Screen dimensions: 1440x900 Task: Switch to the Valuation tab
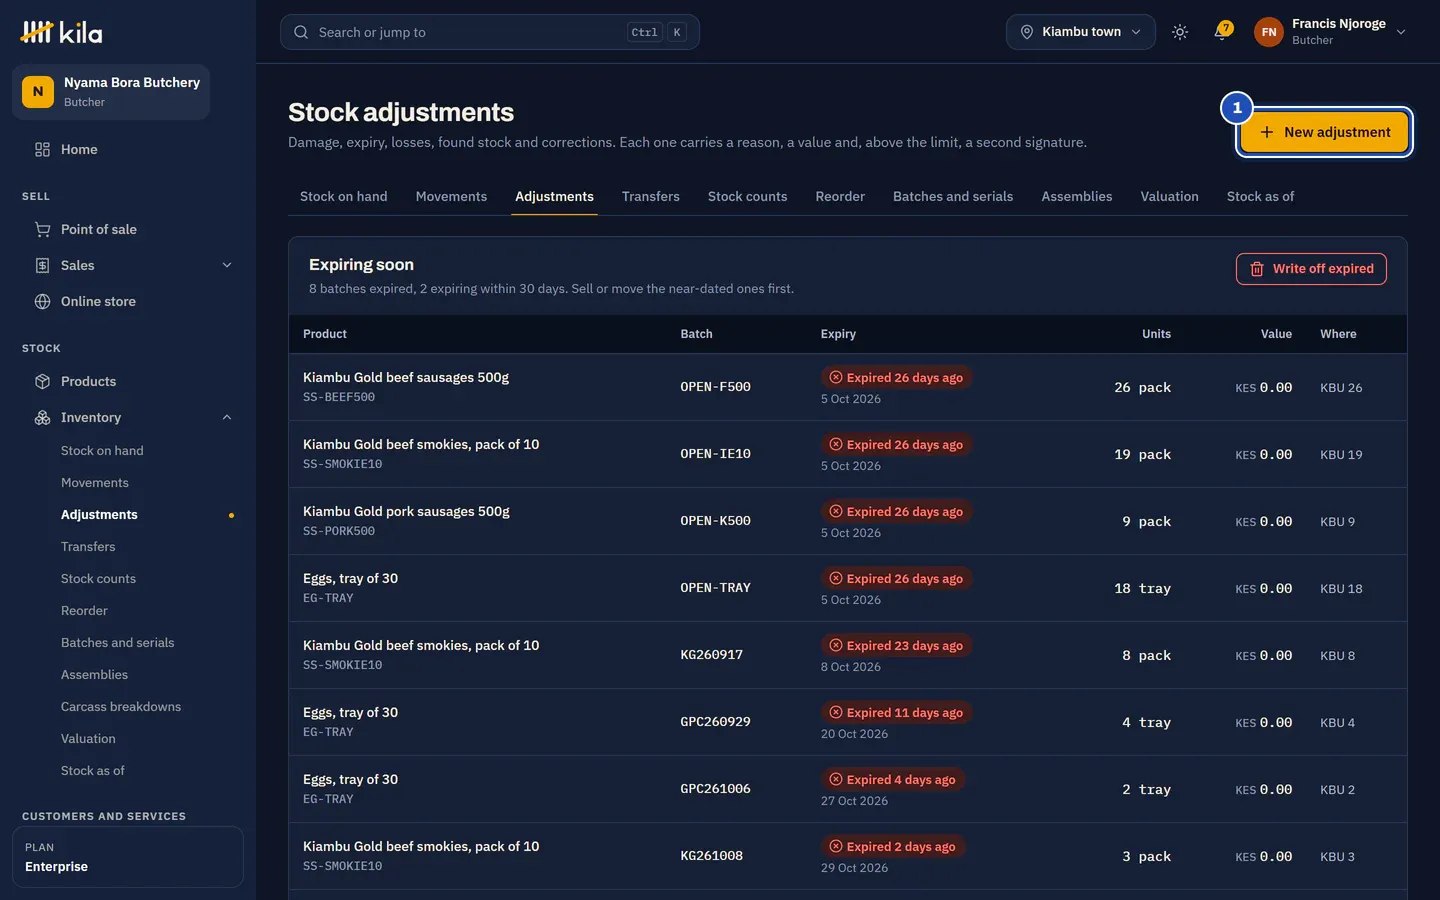(1169, 196)
